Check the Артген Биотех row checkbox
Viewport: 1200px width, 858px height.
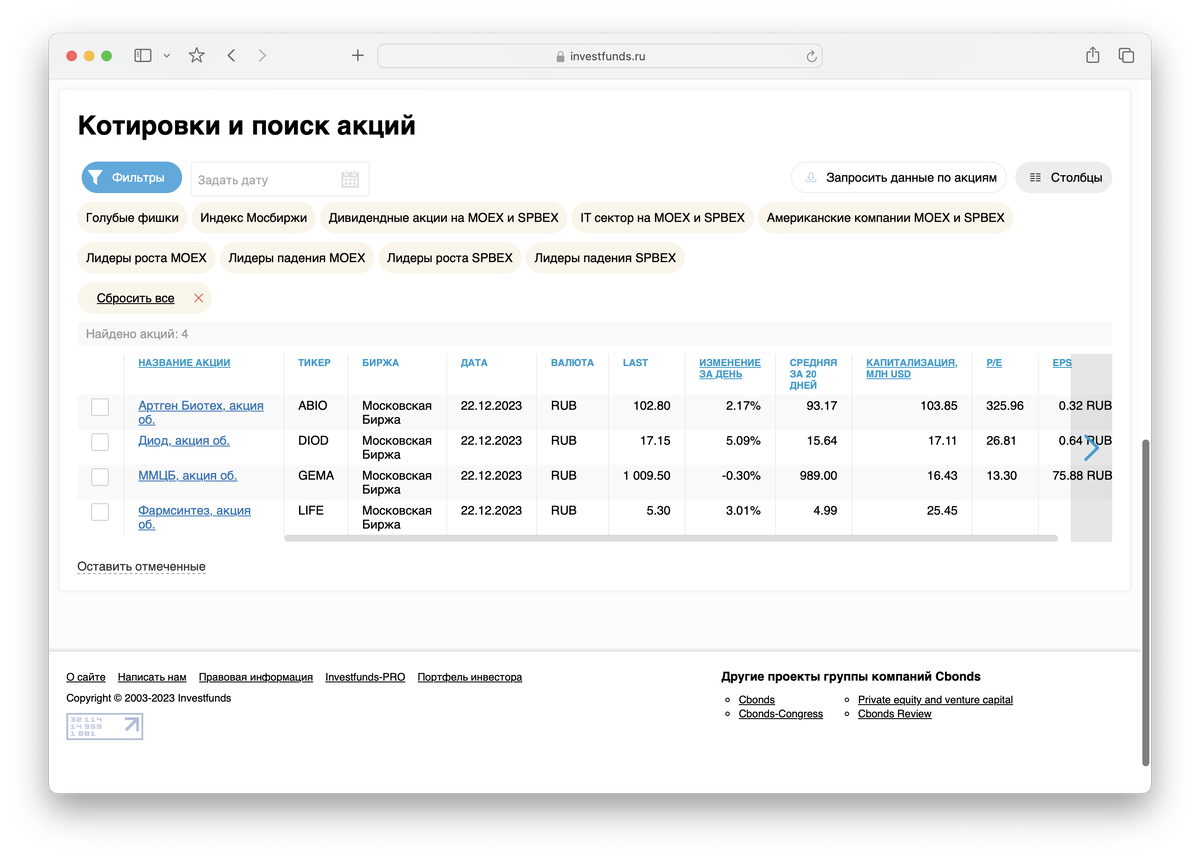click(100, 407)
